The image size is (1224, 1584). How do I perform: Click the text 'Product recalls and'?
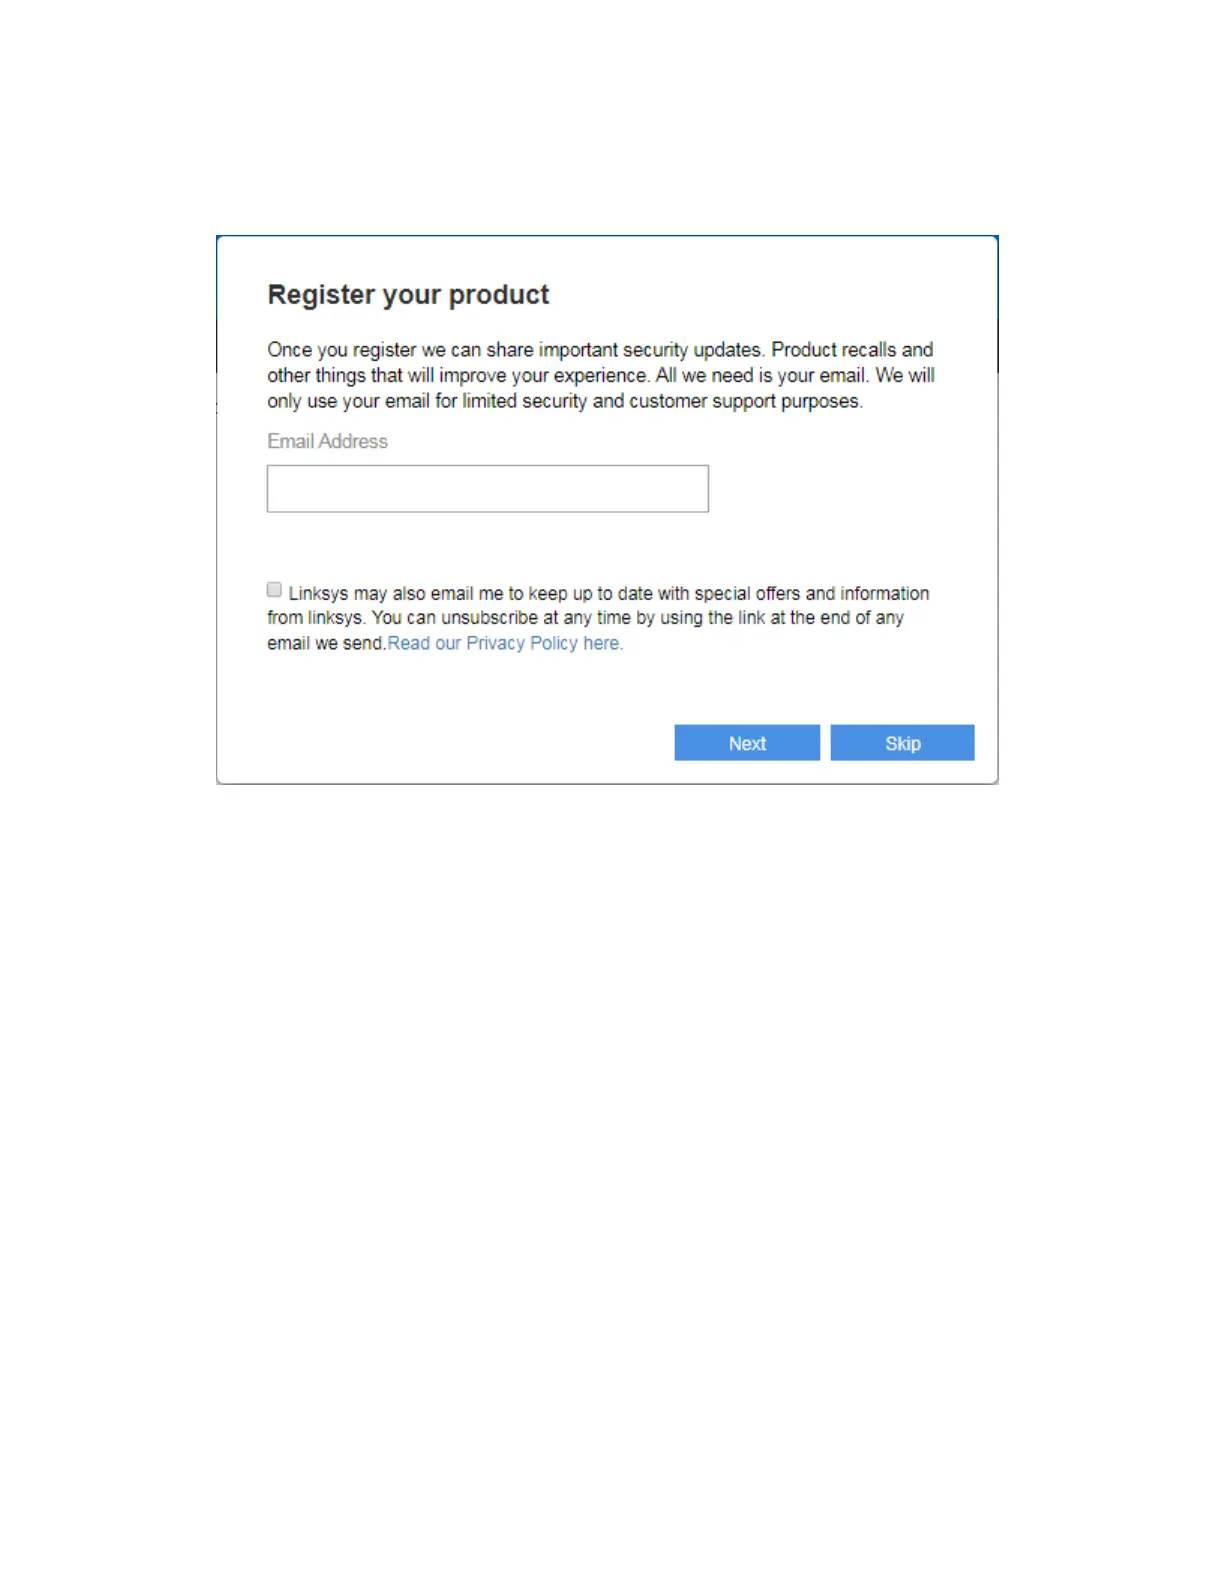[852, 350]
